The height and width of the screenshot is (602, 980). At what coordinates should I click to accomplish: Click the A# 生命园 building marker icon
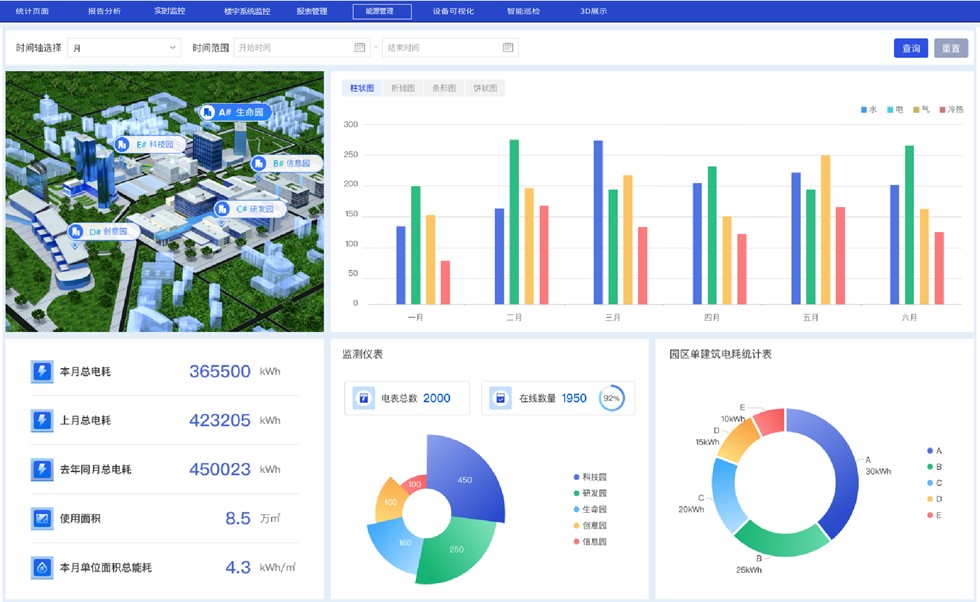(x=208, y=113)
